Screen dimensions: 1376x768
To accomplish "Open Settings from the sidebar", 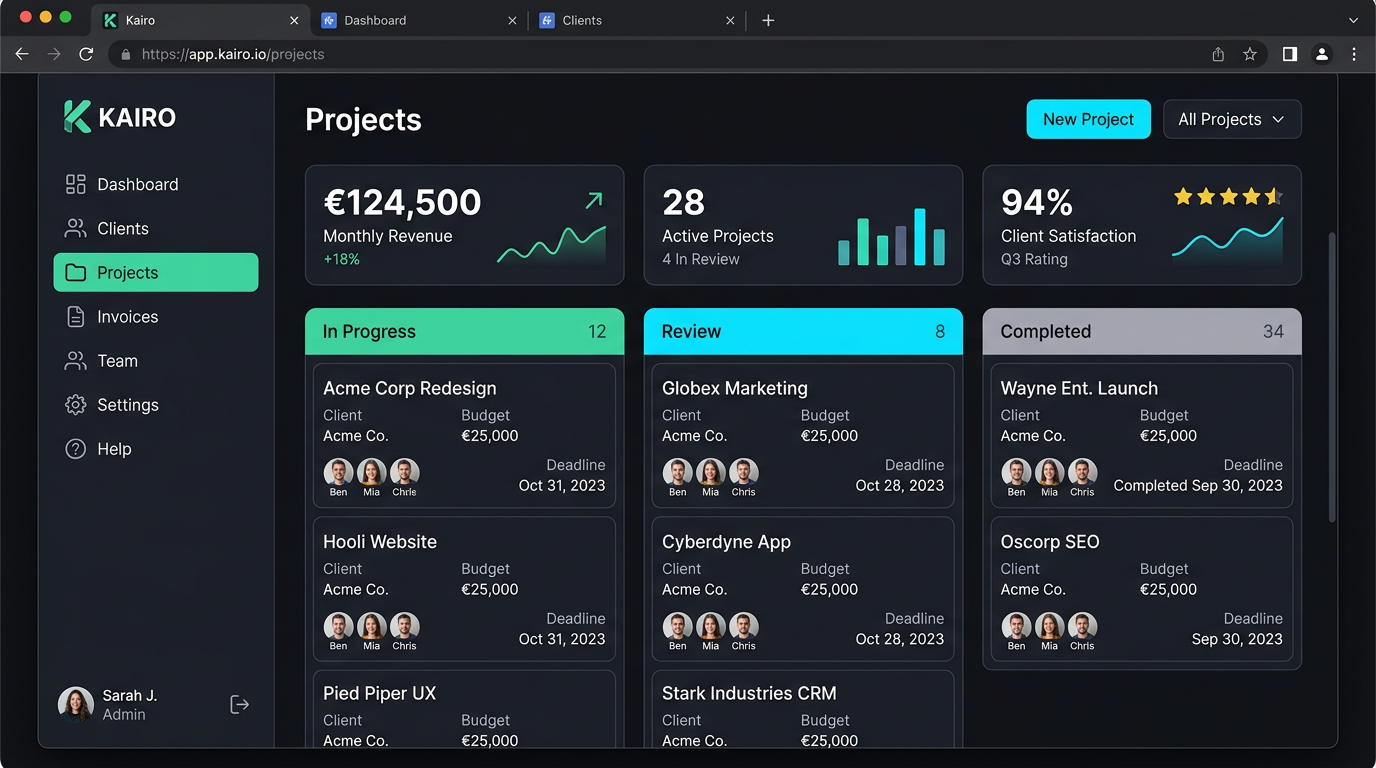I will click(x=127, y=404).
